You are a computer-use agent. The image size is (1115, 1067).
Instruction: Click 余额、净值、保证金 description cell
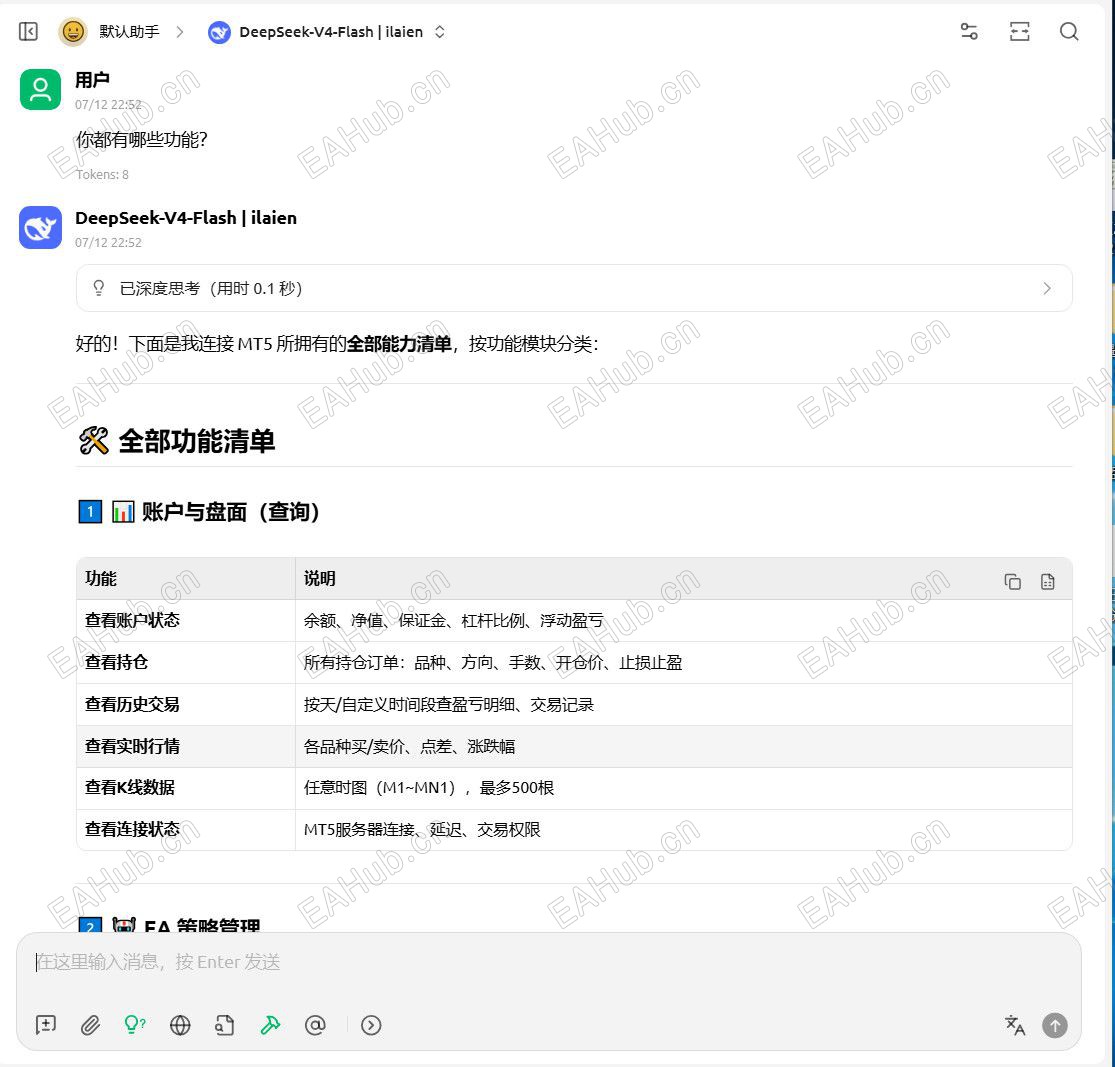pos(683,620)
